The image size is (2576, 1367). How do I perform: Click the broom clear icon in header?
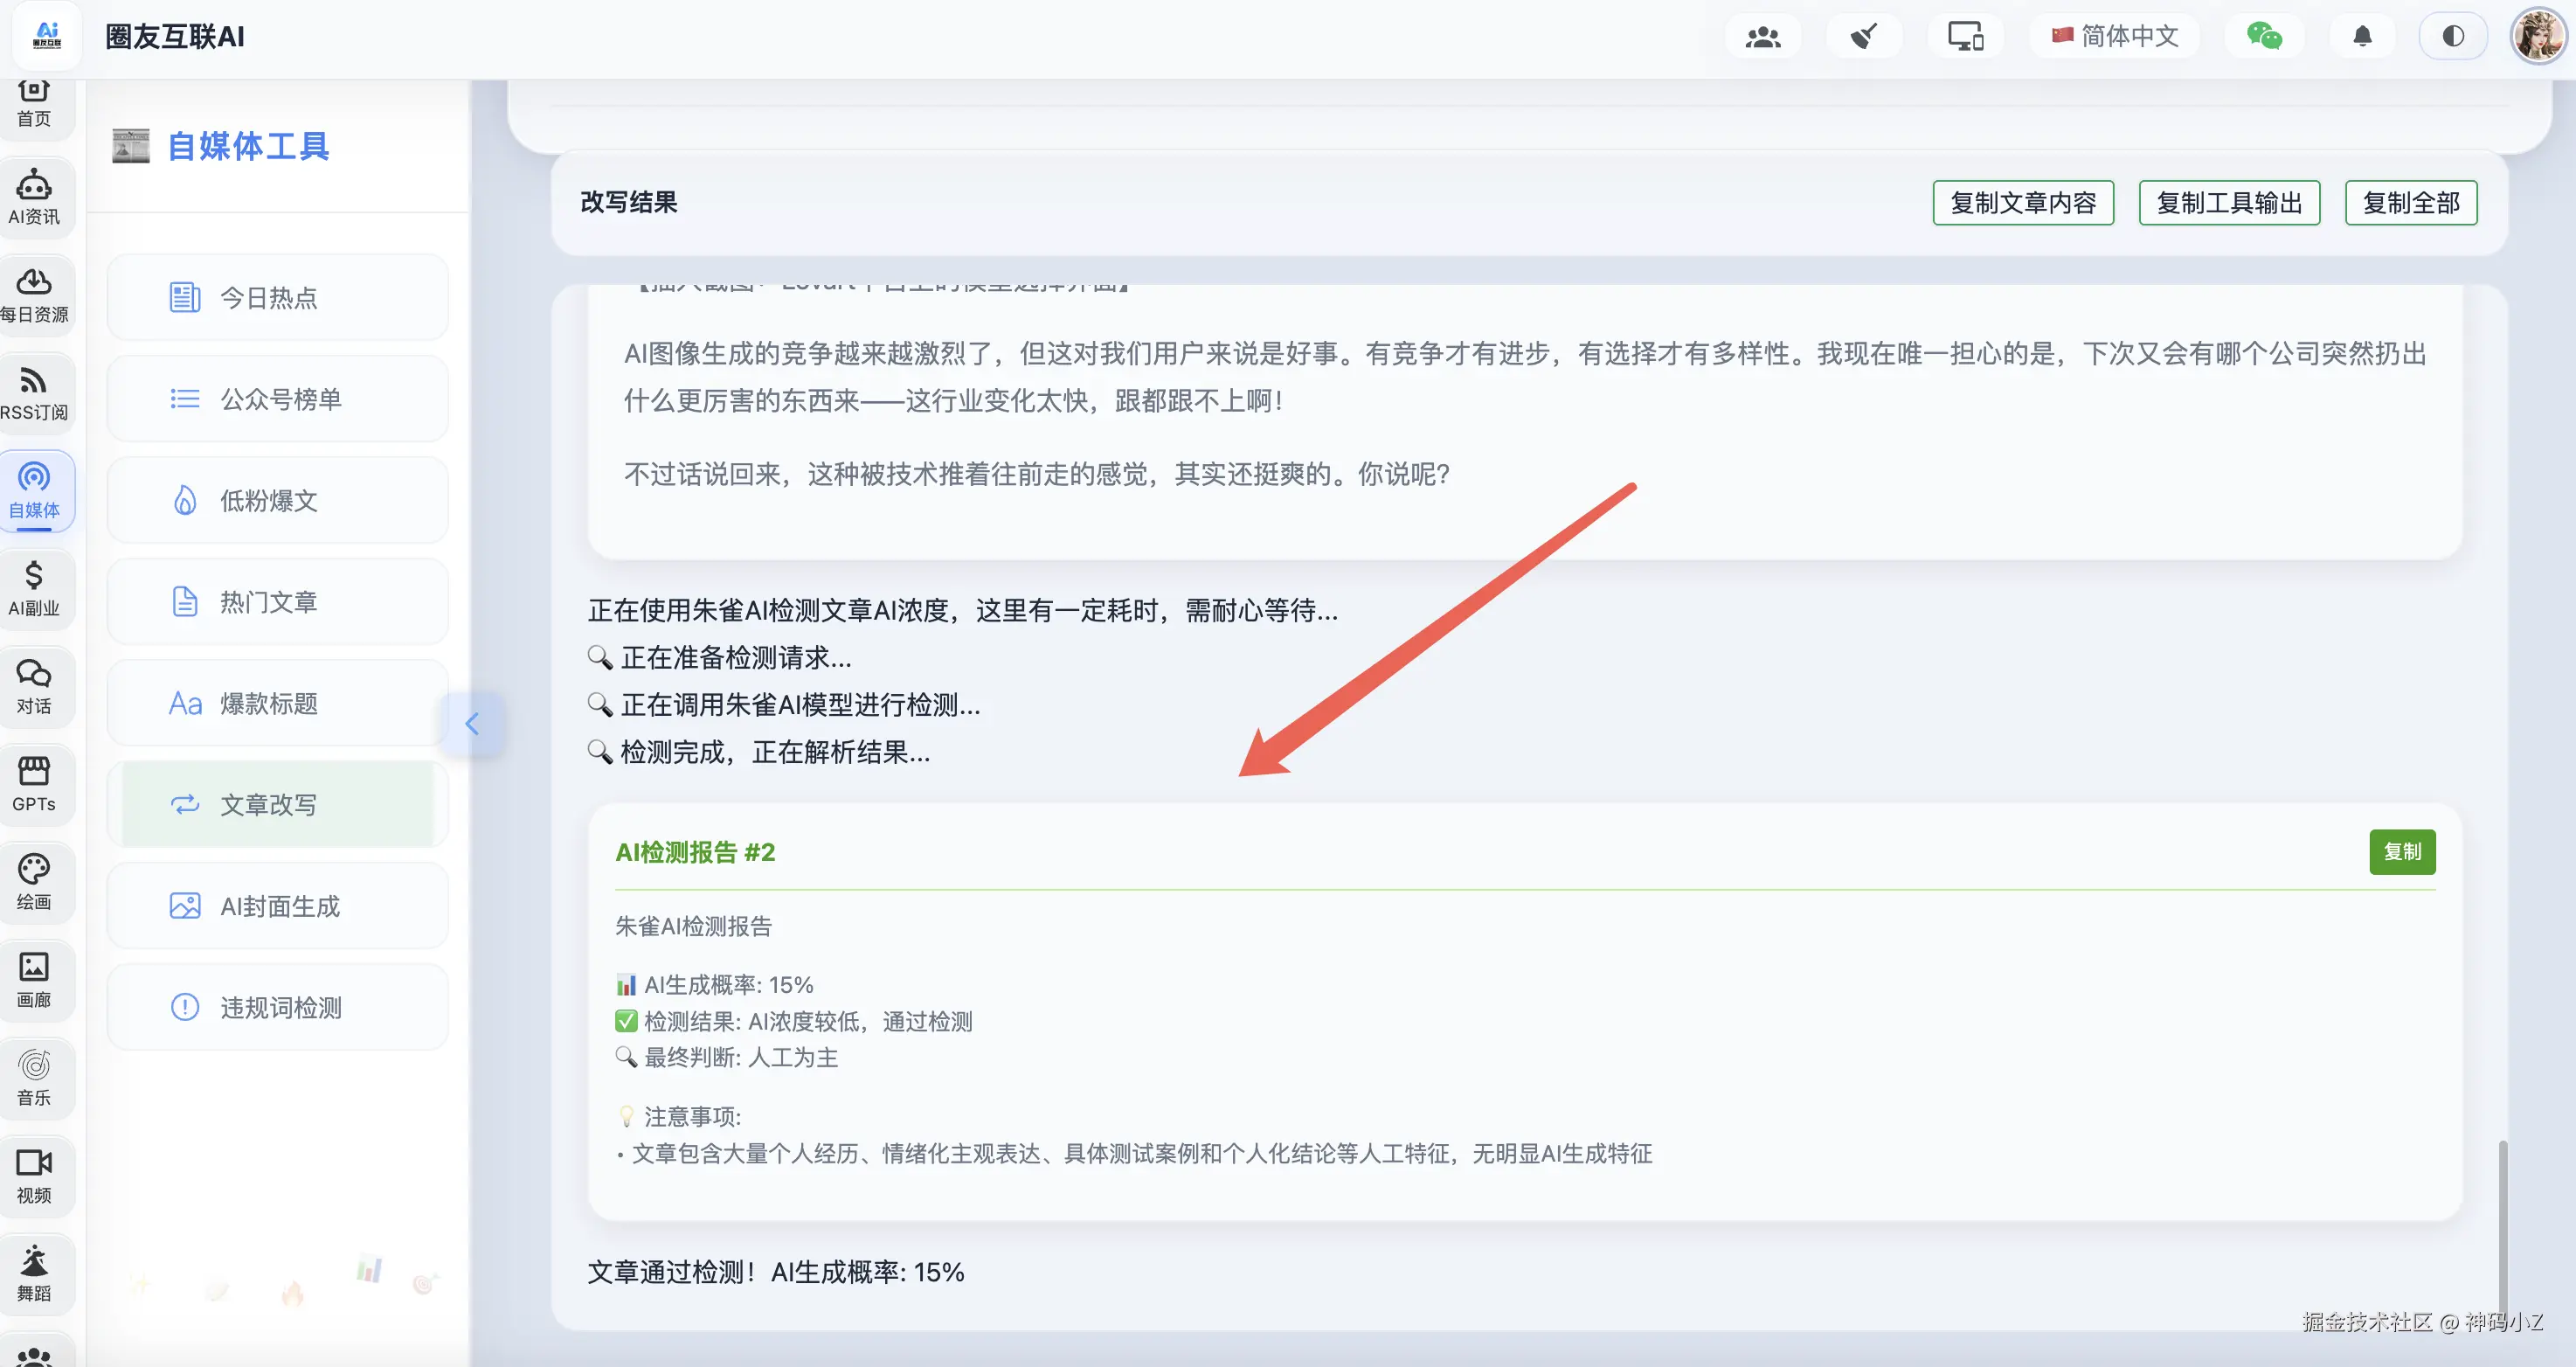(x=1863, y=36)
